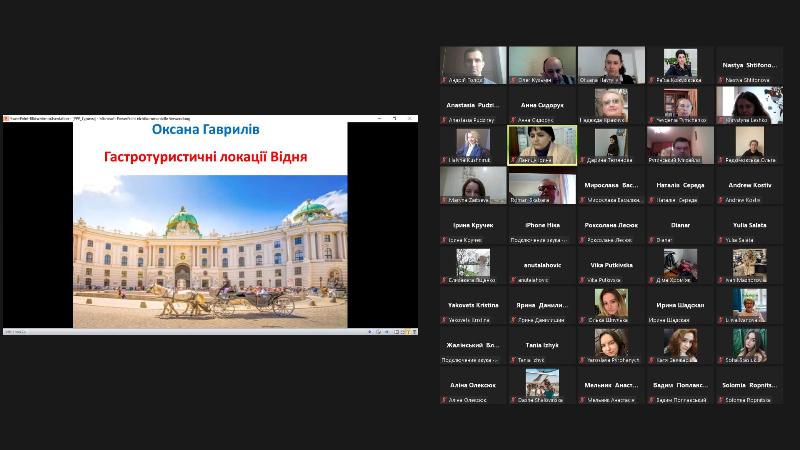Select Мирослава participant name tile
800x450 pixels.
tap(611, 185)
